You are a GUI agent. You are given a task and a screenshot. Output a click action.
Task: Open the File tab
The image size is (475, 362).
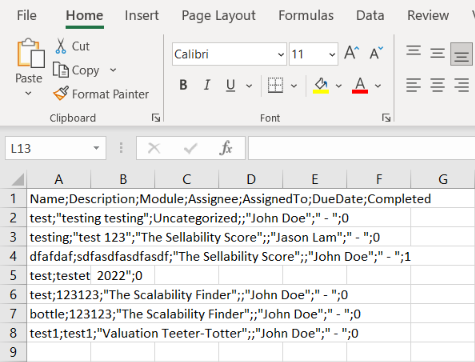click(x=27, y=15)
